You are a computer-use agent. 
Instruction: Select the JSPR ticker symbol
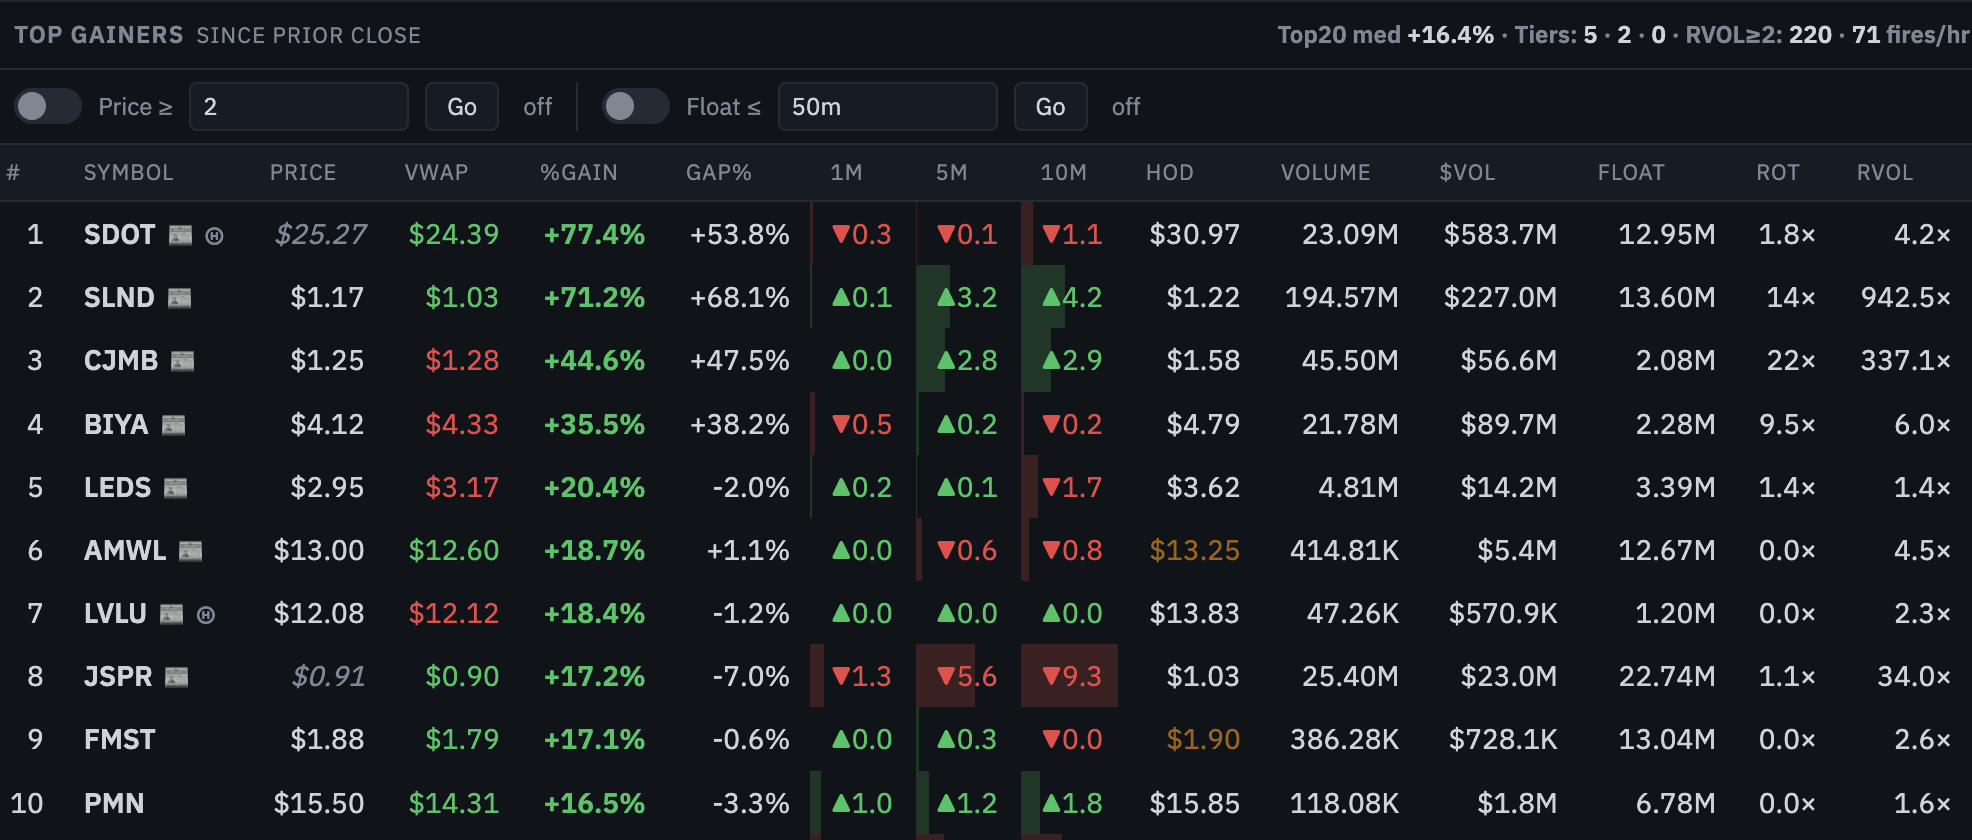point(118,677)
